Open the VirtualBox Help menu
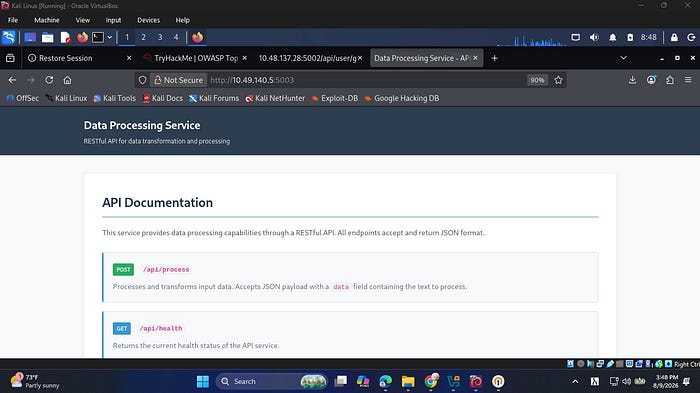This screenshot has width=700, height=393. tap(182, 20)
